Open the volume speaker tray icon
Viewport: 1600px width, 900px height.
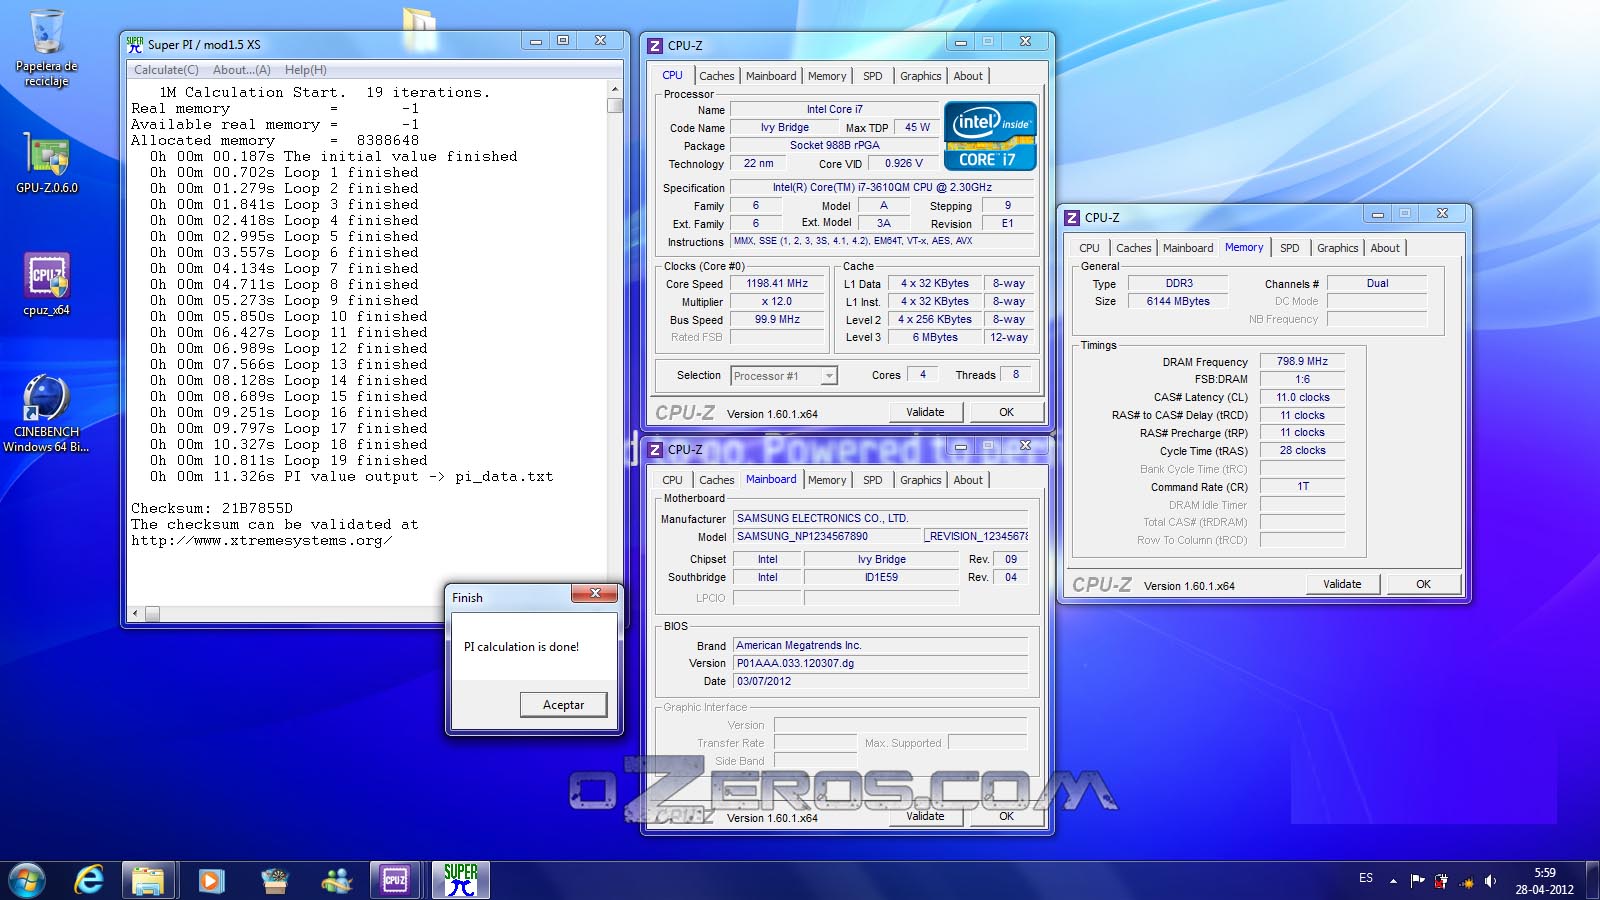1490,881
